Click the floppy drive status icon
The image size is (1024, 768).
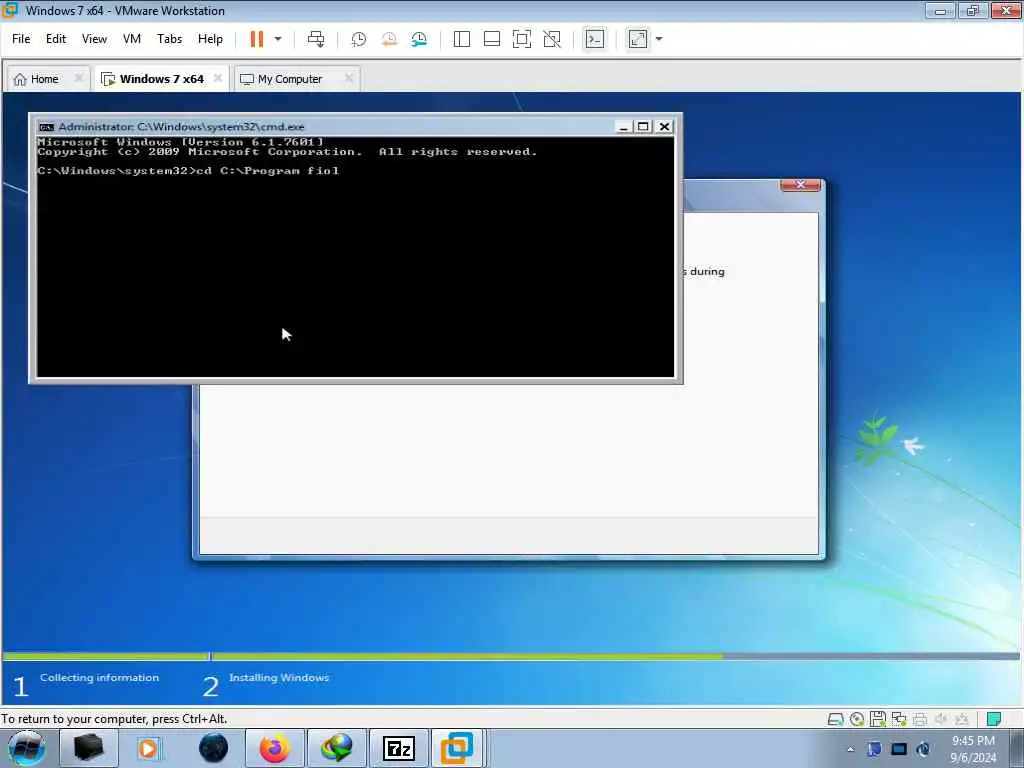[878, 719]
